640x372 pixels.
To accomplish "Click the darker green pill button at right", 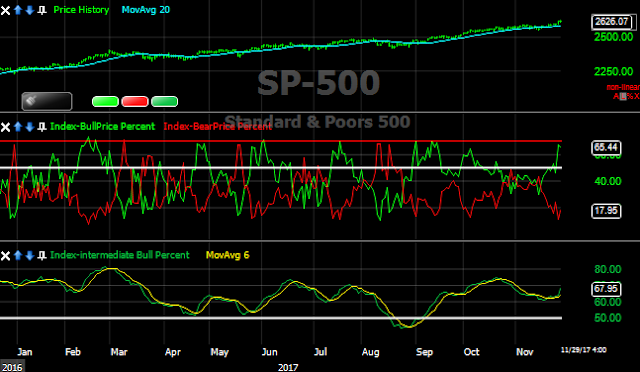I will [164, 101].
